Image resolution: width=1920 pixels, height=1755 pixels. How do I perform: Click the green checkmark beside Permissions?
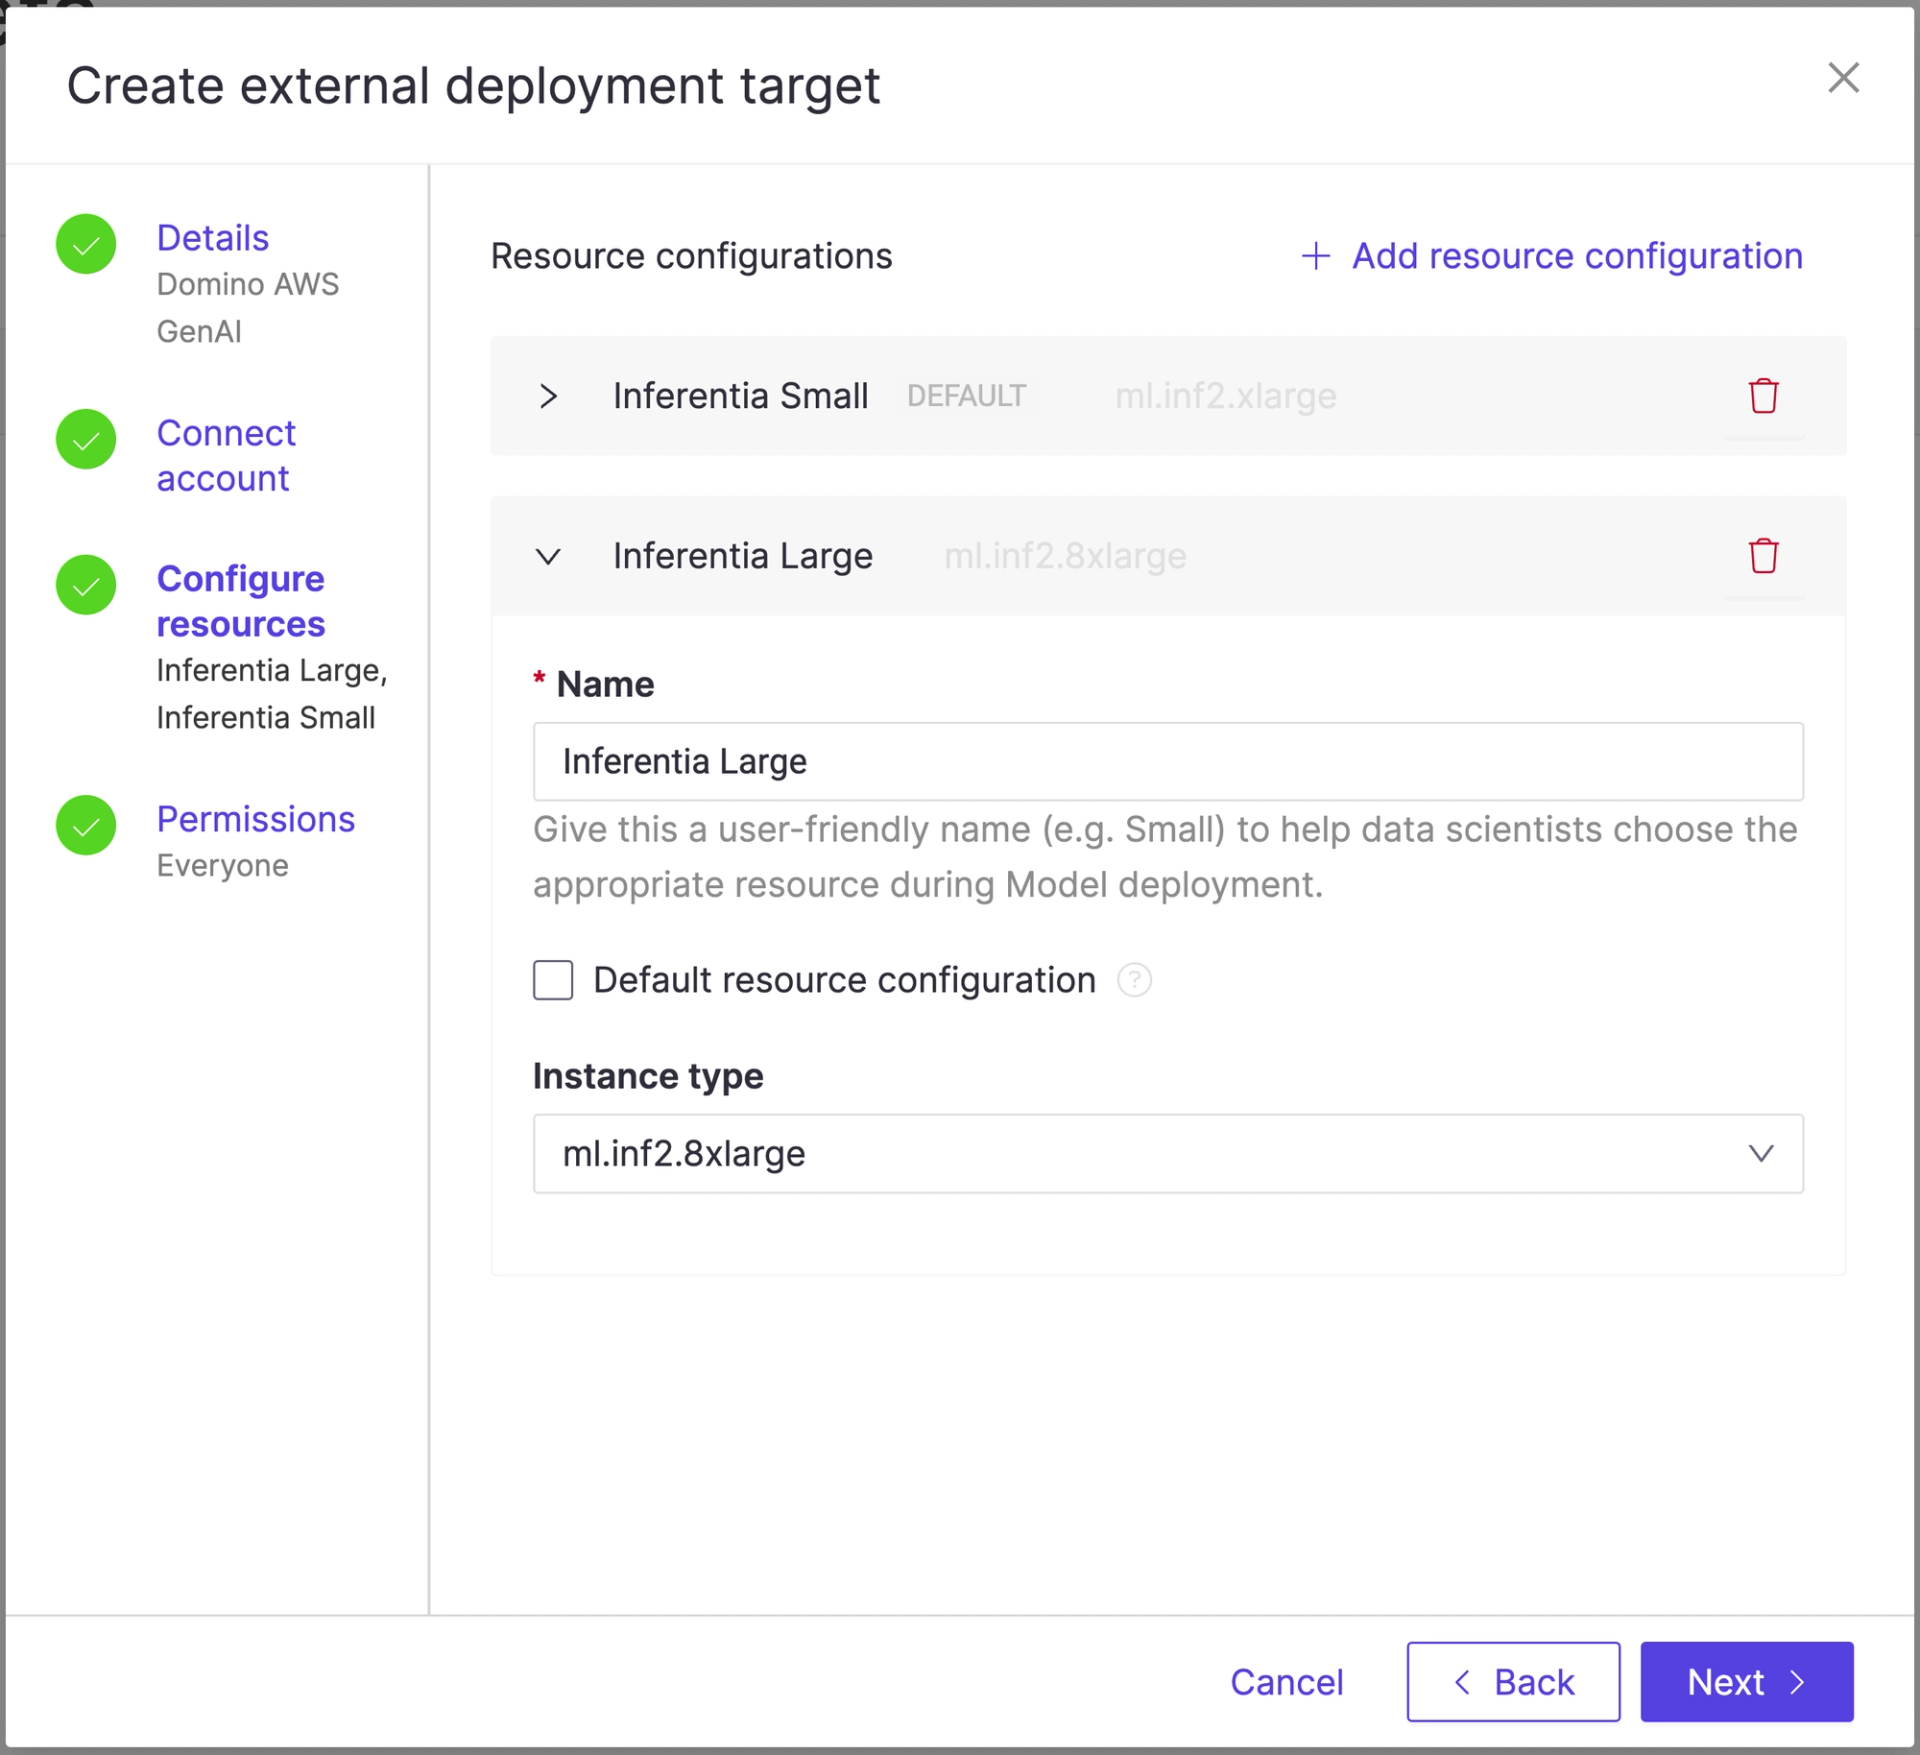(86, 825)
